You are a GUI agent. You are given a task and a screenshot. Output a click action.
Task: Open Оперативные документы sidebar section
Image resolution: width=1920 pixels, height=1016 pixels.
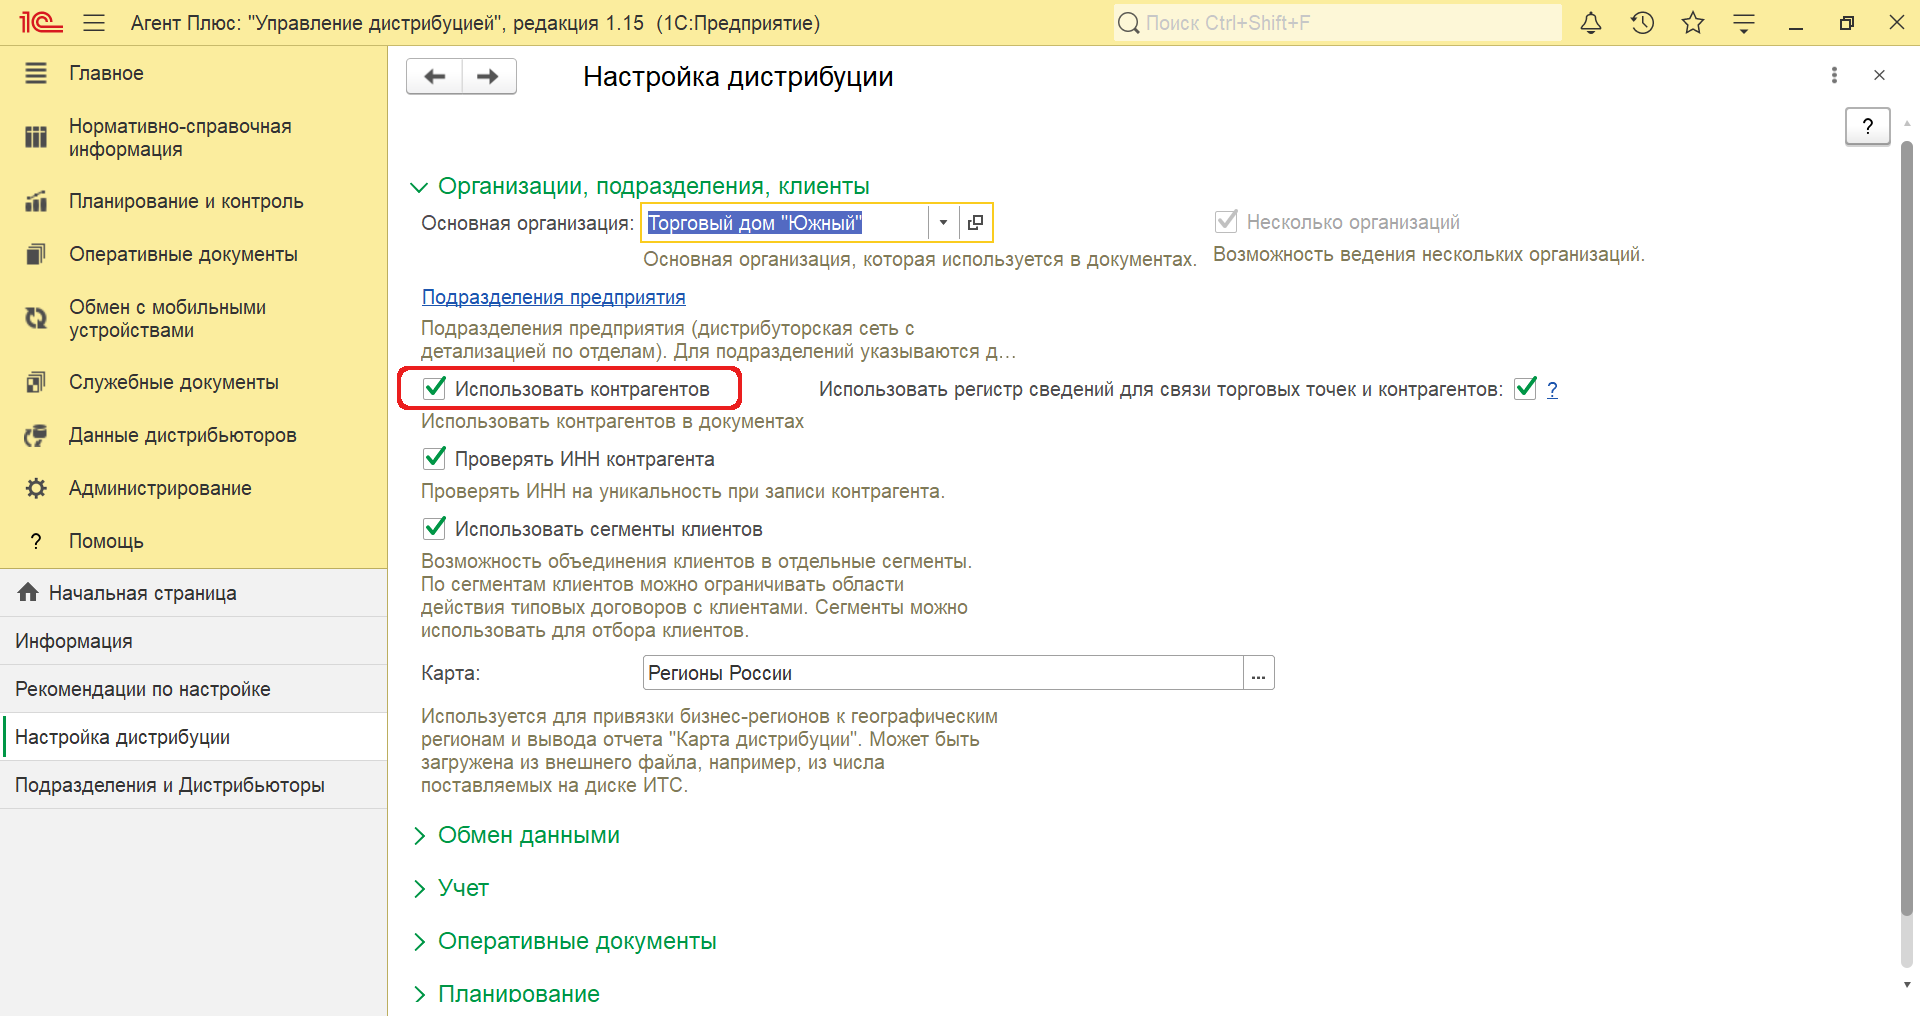point(183,254)
